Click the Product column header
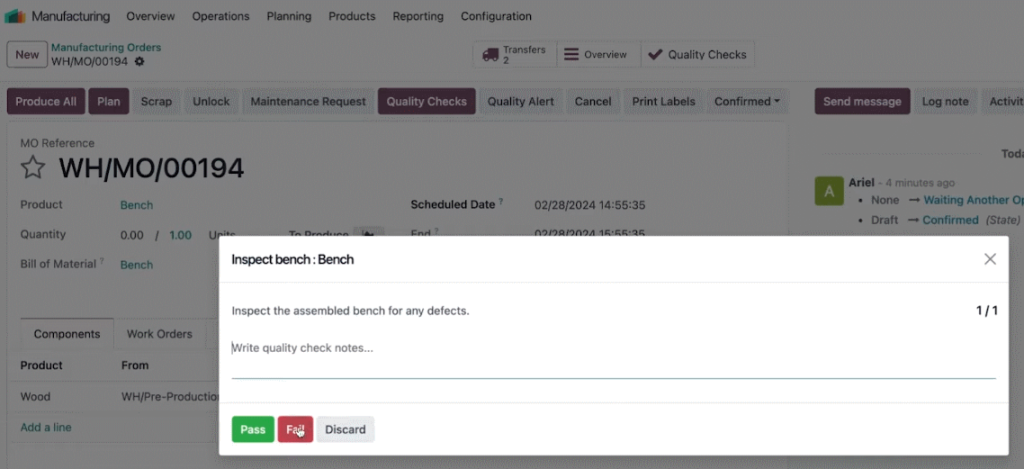1024x469 pixels. [41, 365]
